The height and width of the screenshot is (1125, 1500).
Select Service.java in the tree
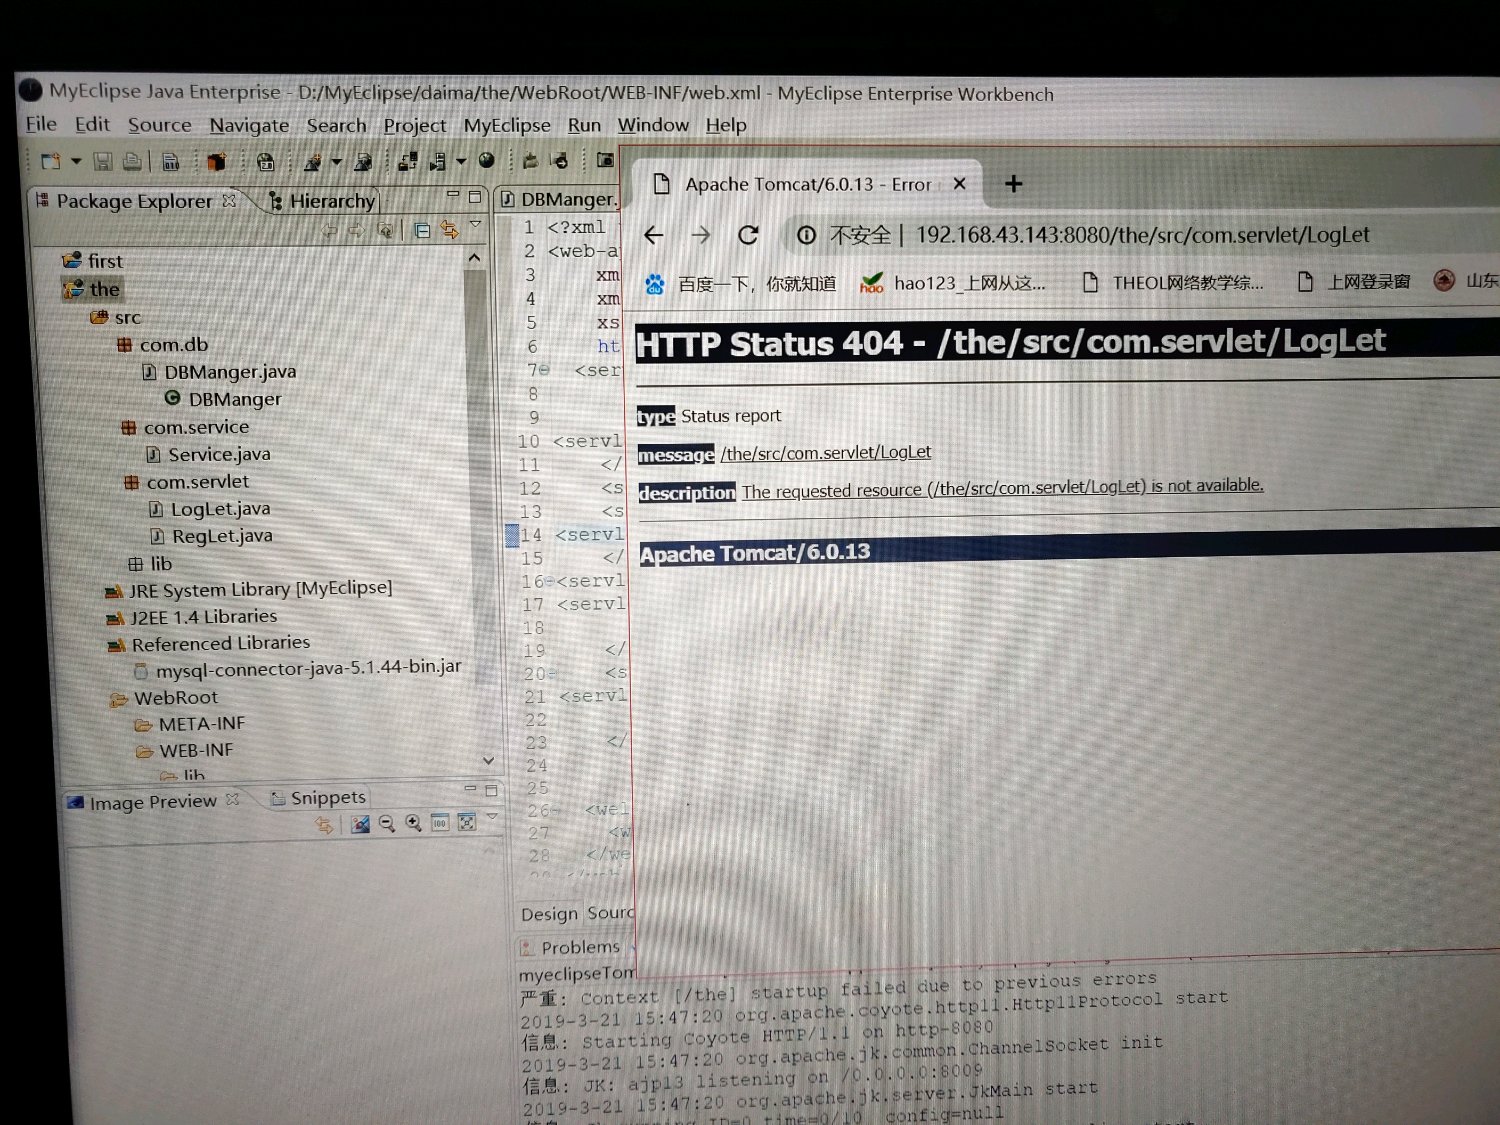pos(209,455)
